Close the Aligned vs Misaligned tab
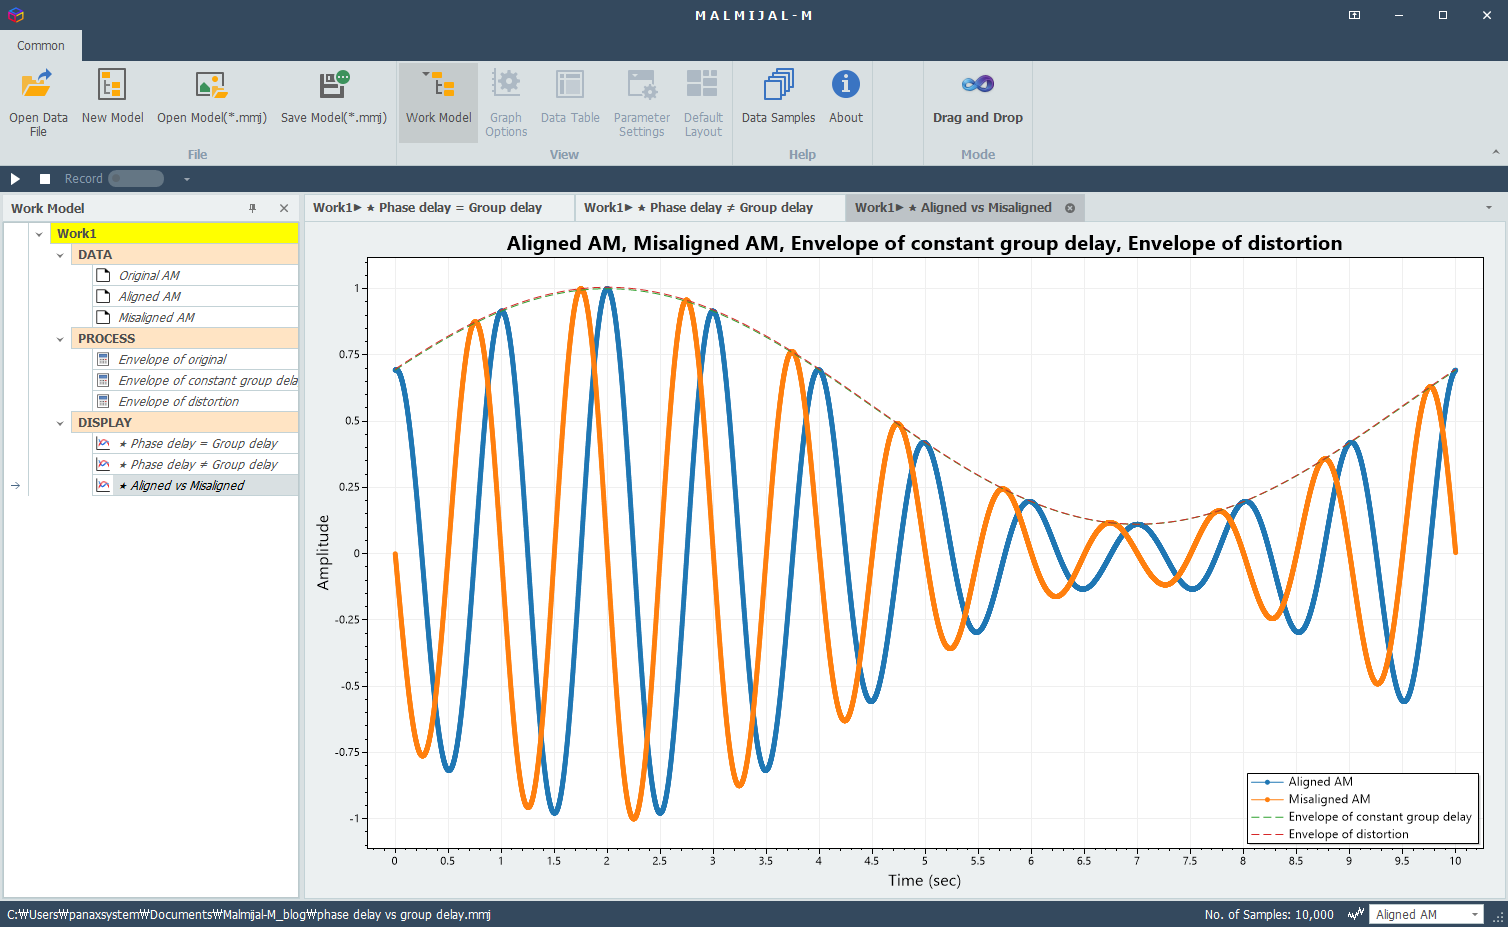 pyautogui.click(x=1070, y=208)
